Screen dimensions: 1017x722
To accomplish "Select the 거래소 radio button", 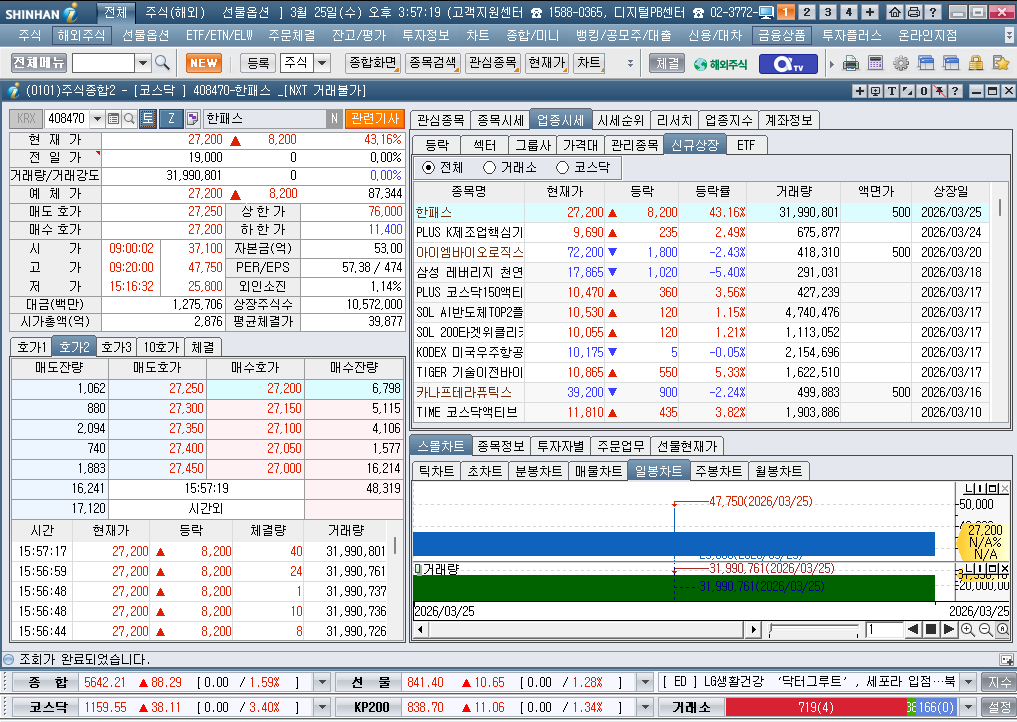I will click(490, 168).
